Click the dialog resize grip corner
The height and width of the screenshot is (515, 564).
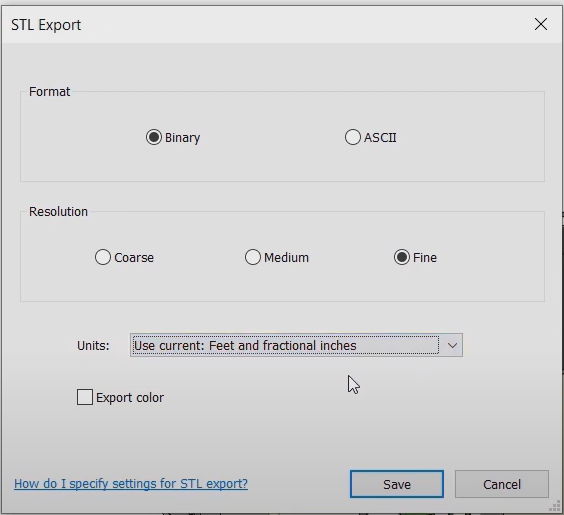(555, 506)
